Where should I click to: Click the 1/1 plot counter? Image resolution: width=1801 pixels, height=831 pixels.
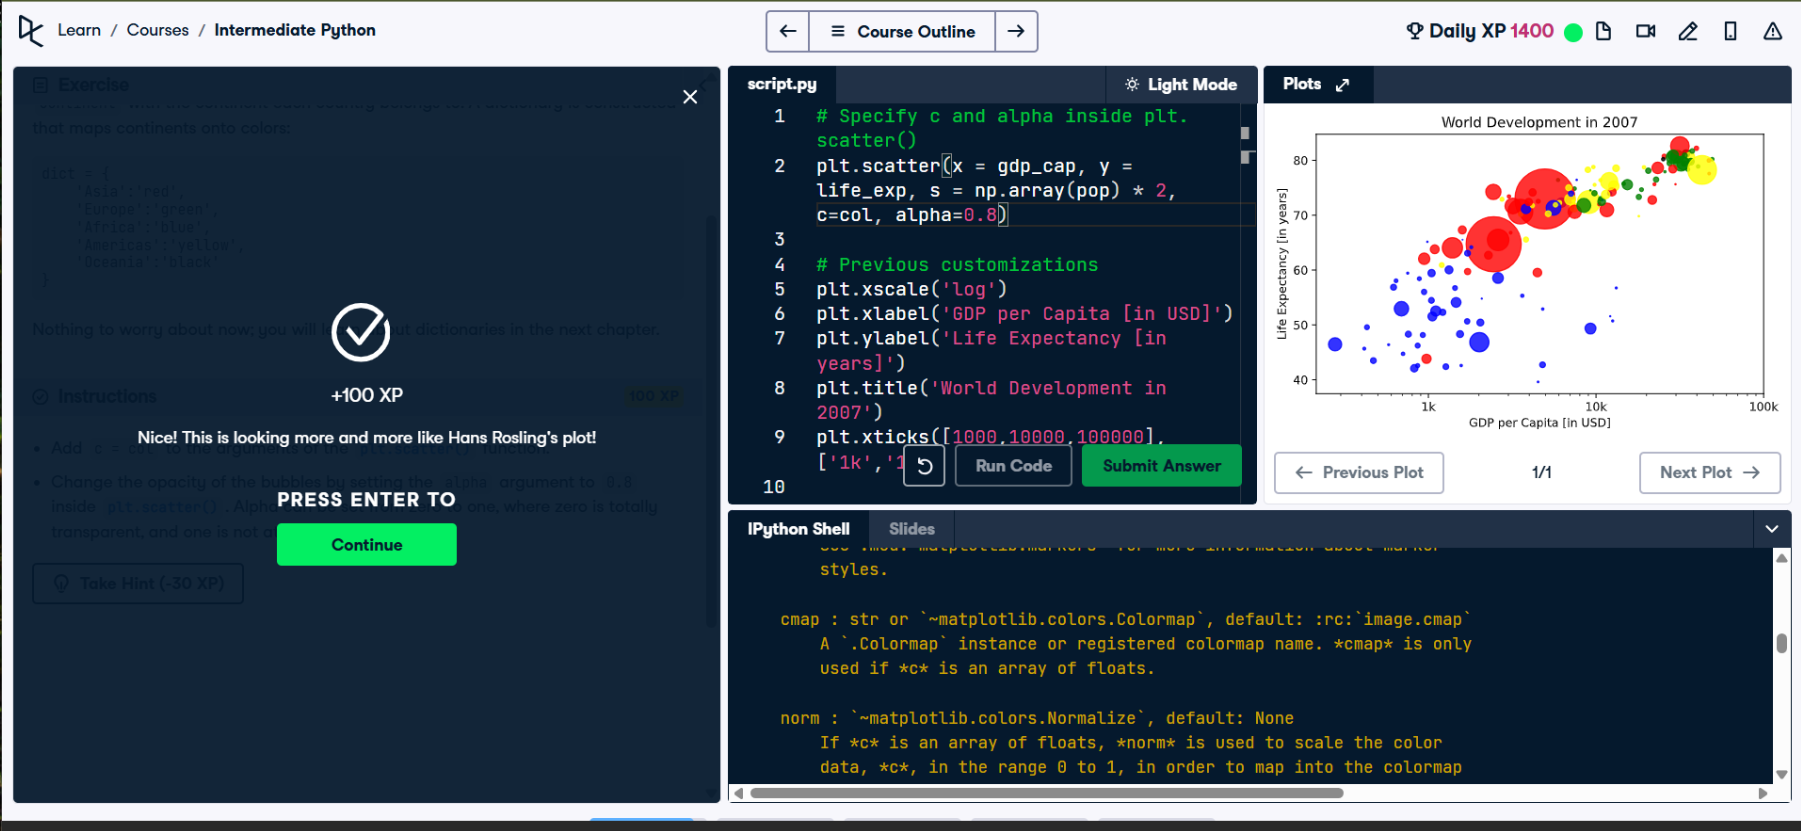[x=1541, y=473]
